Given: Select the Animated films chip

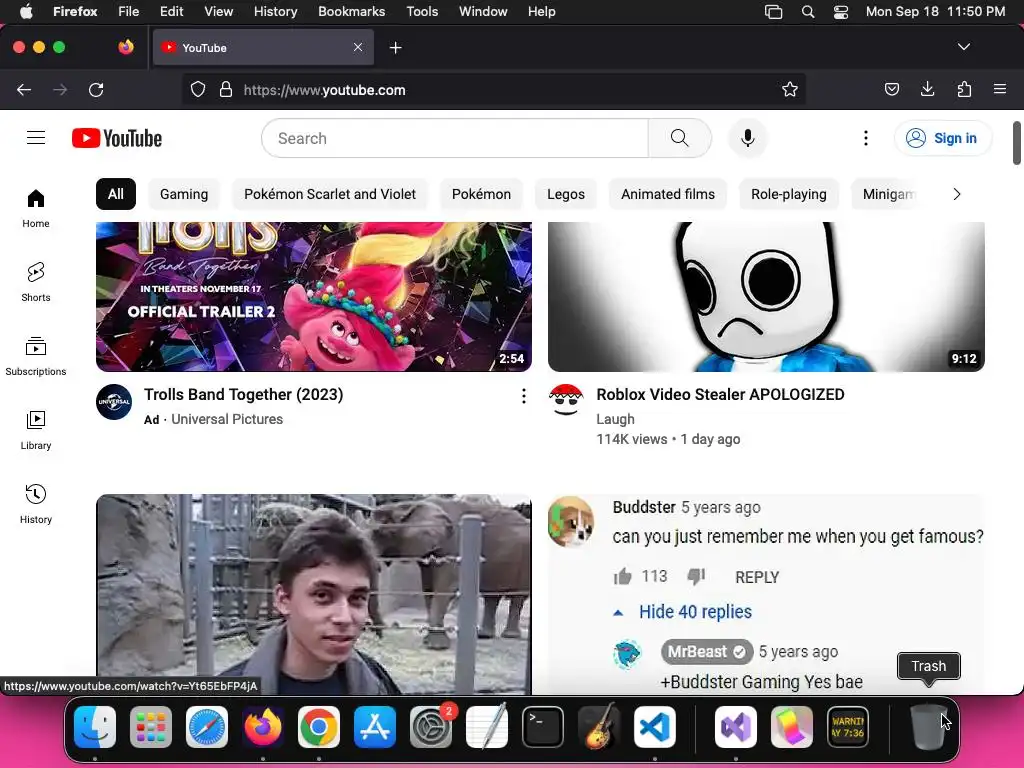Looking at the screenshot, I should point(667,194).
